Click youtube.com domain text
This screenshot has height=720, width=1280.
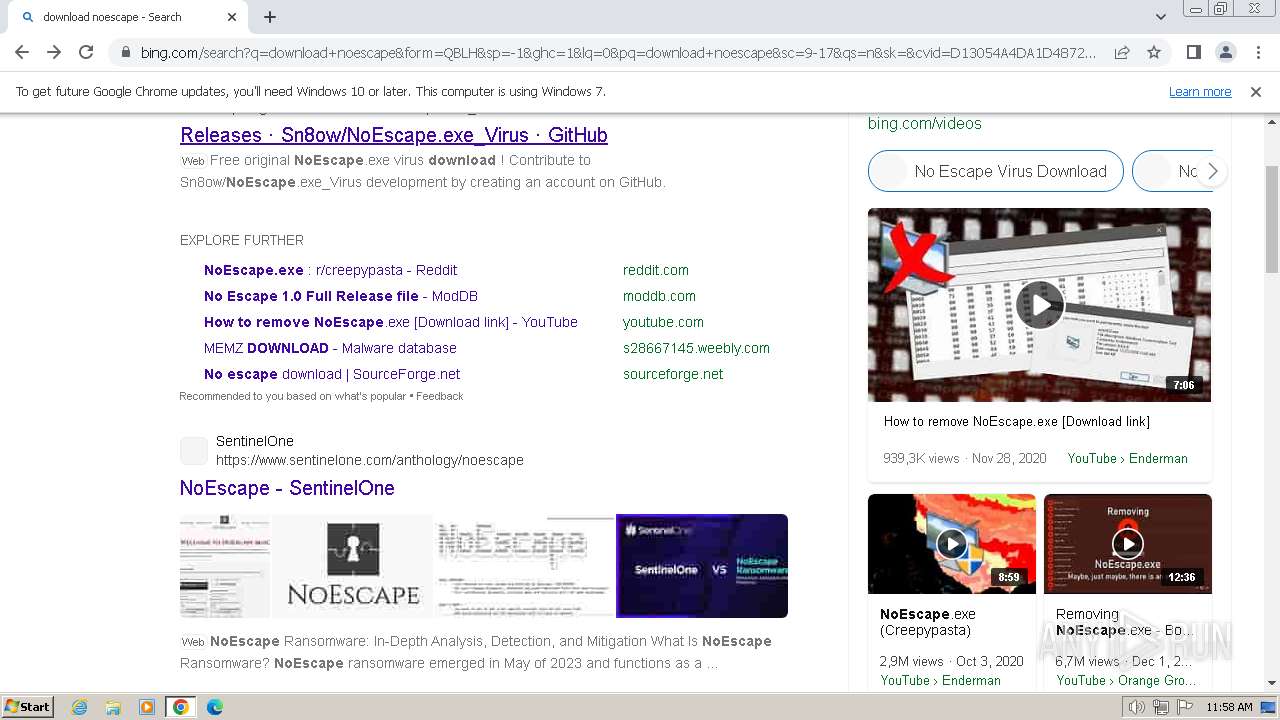663,322
